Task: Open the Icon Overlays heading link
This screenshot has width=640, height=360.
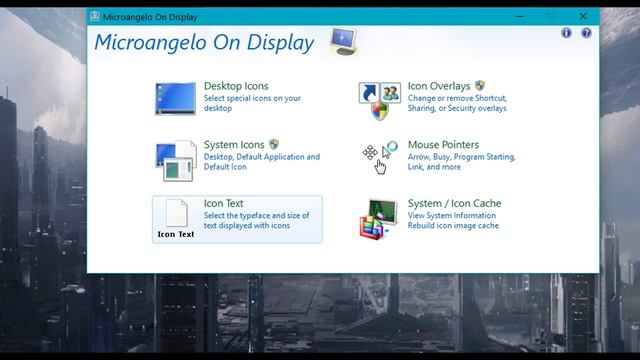Action: pyautogui.click(x=439, y=86)
